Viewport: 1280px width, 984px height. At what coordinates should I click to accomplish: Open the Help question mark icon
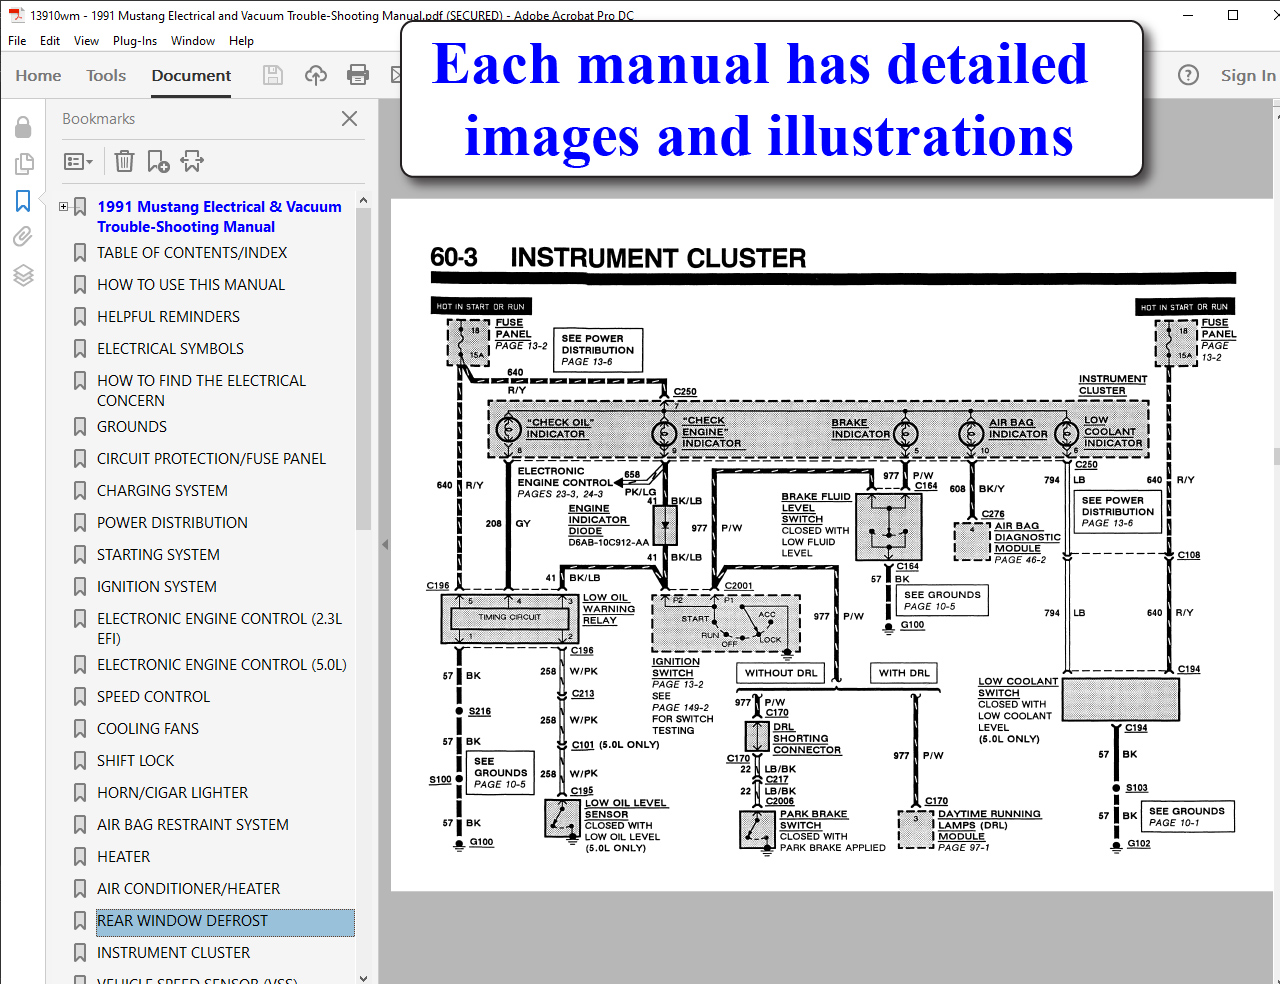[1188, 75]
